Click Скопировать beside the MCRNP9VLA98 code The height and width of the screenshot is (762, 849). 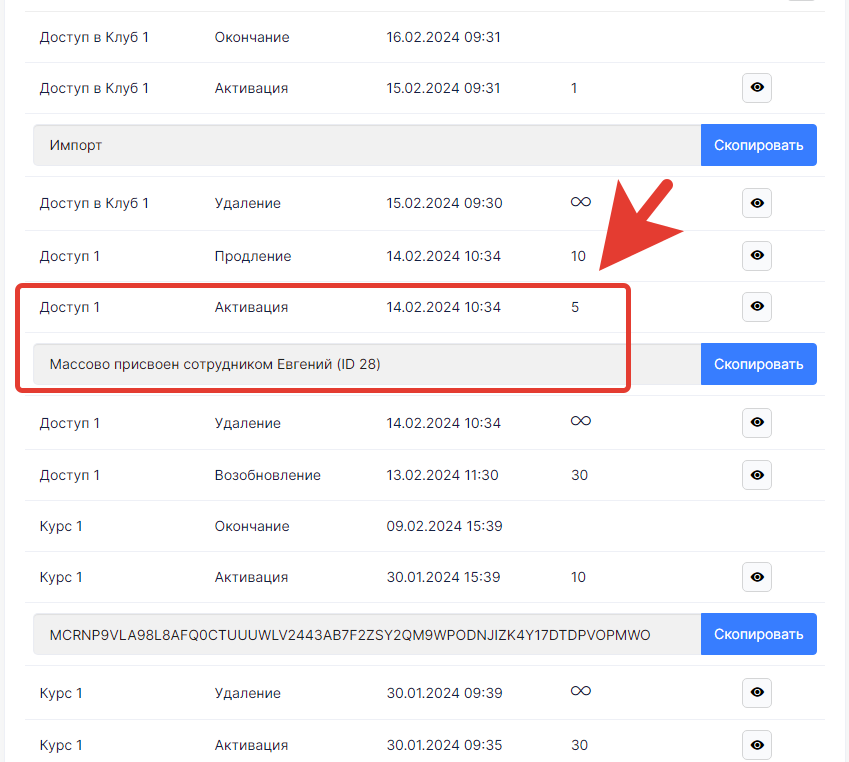pos(758,634)
